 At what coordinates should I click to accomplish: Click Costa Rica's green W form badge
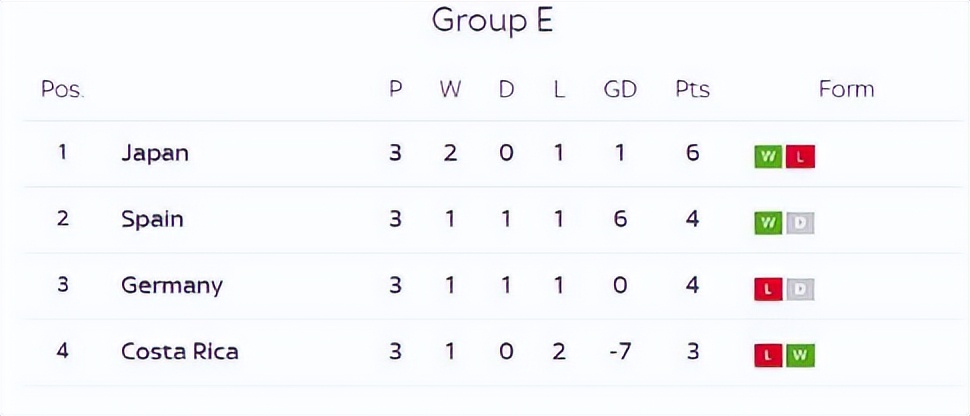tap(800, 356)
